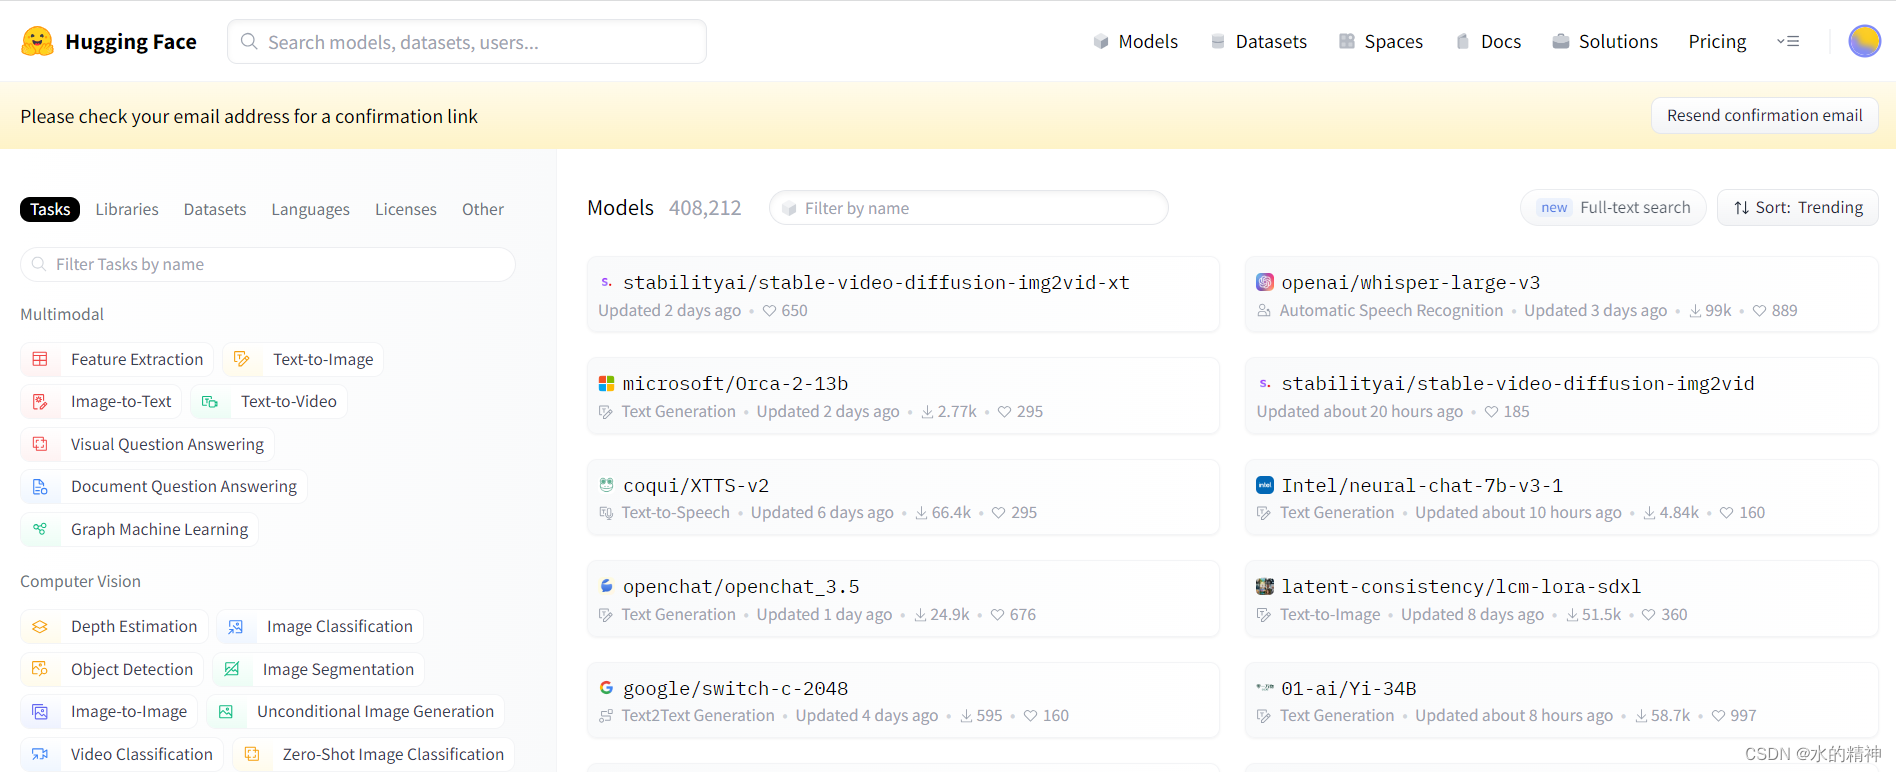
Task: Click the OpenAI avatar on whisper-large-v3
Action: pos(1265,282)
